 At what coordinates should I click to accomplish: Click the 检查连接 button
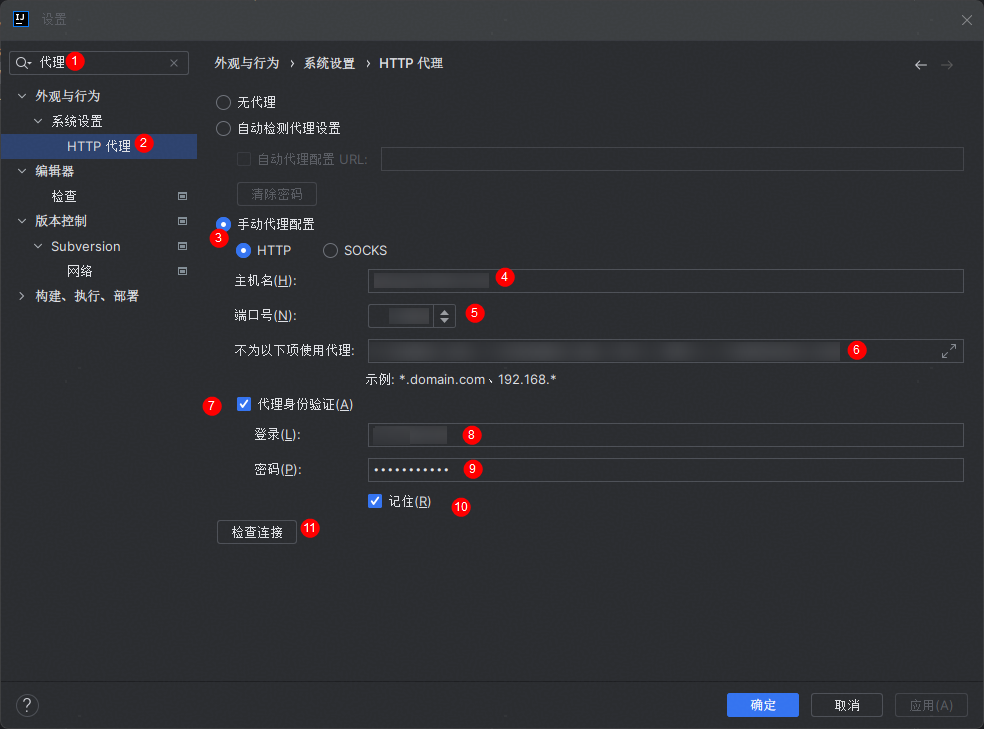(x=257, y=533)
